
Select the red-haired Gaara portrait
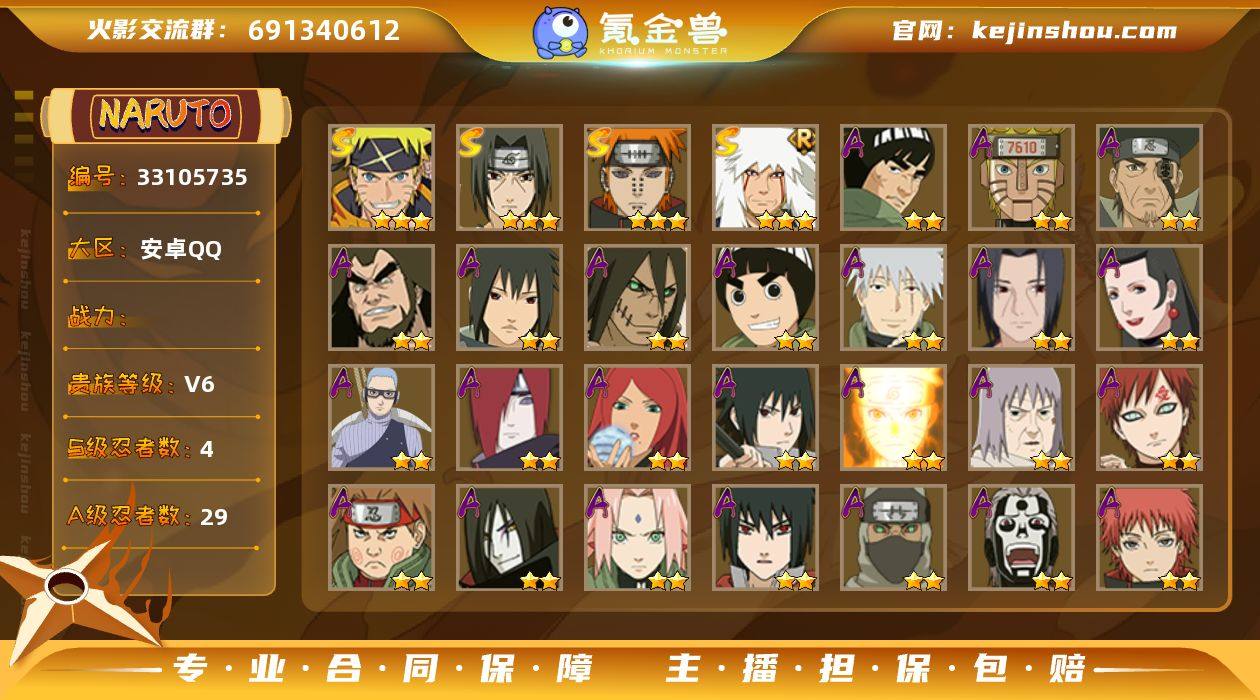point(1149,418)
